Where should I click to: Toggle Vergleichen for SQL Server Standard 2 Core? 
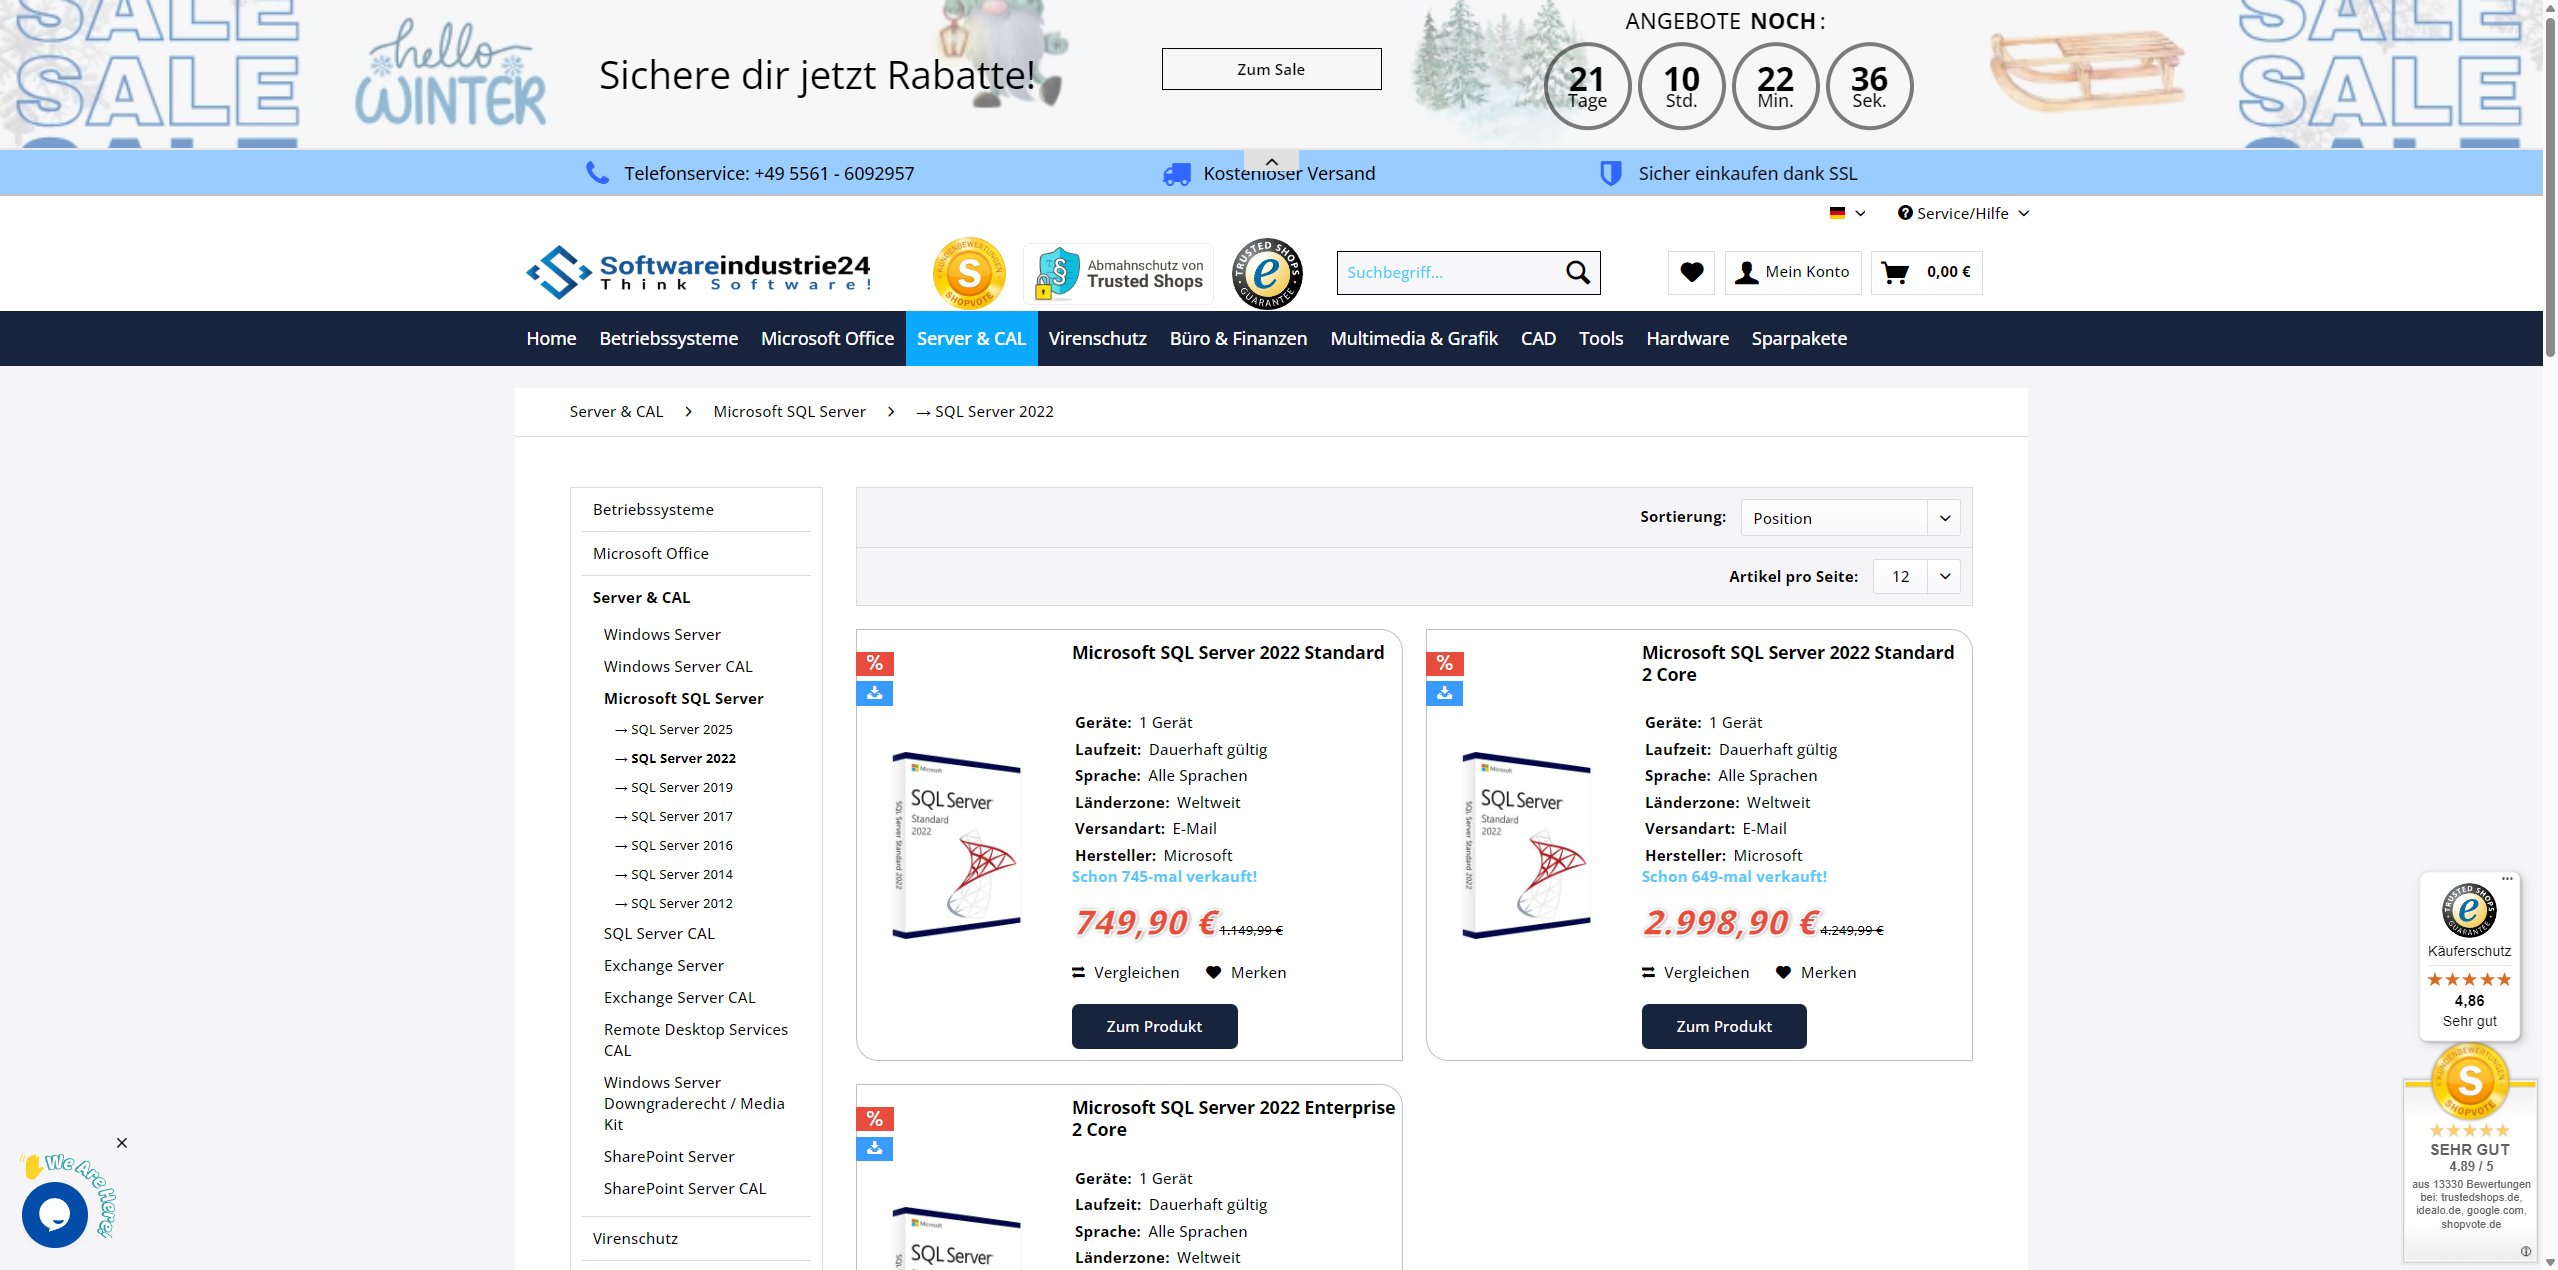coord(1695,972)
